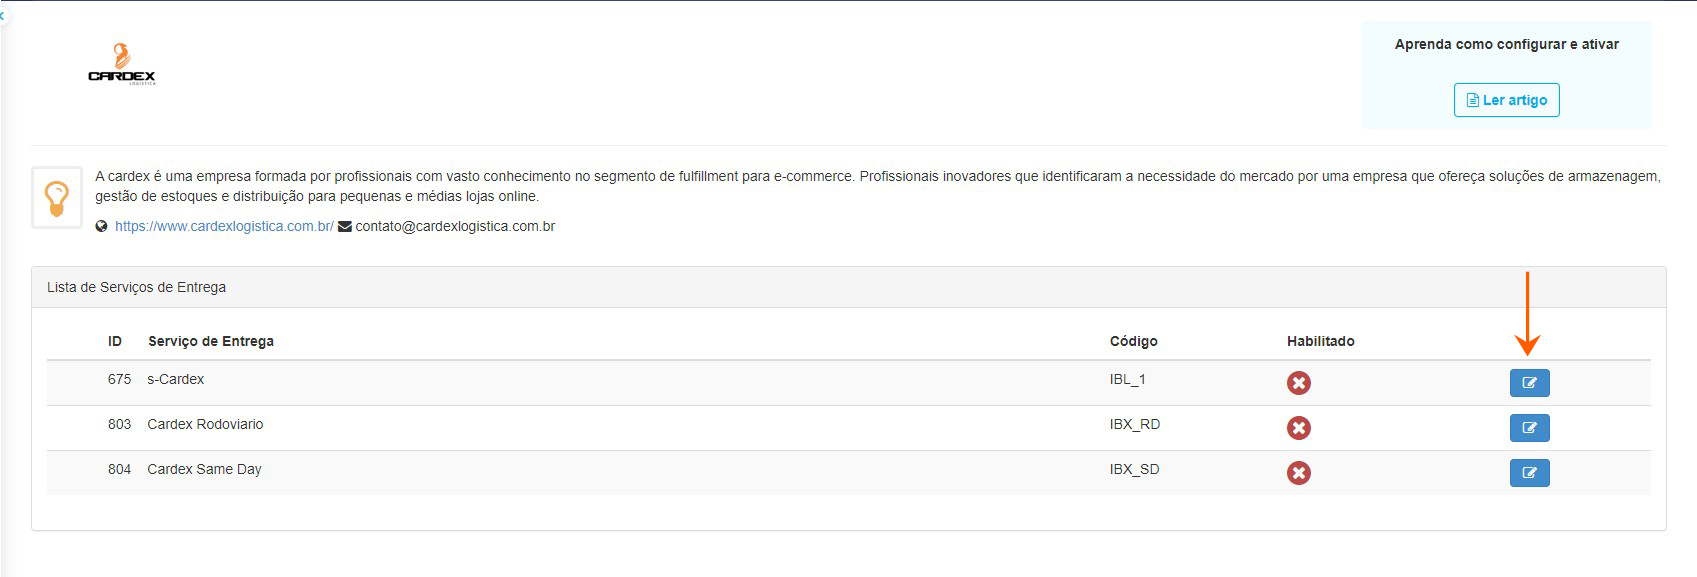
Task: Click red X status for Cardex Same Day
Action: 1298,473
